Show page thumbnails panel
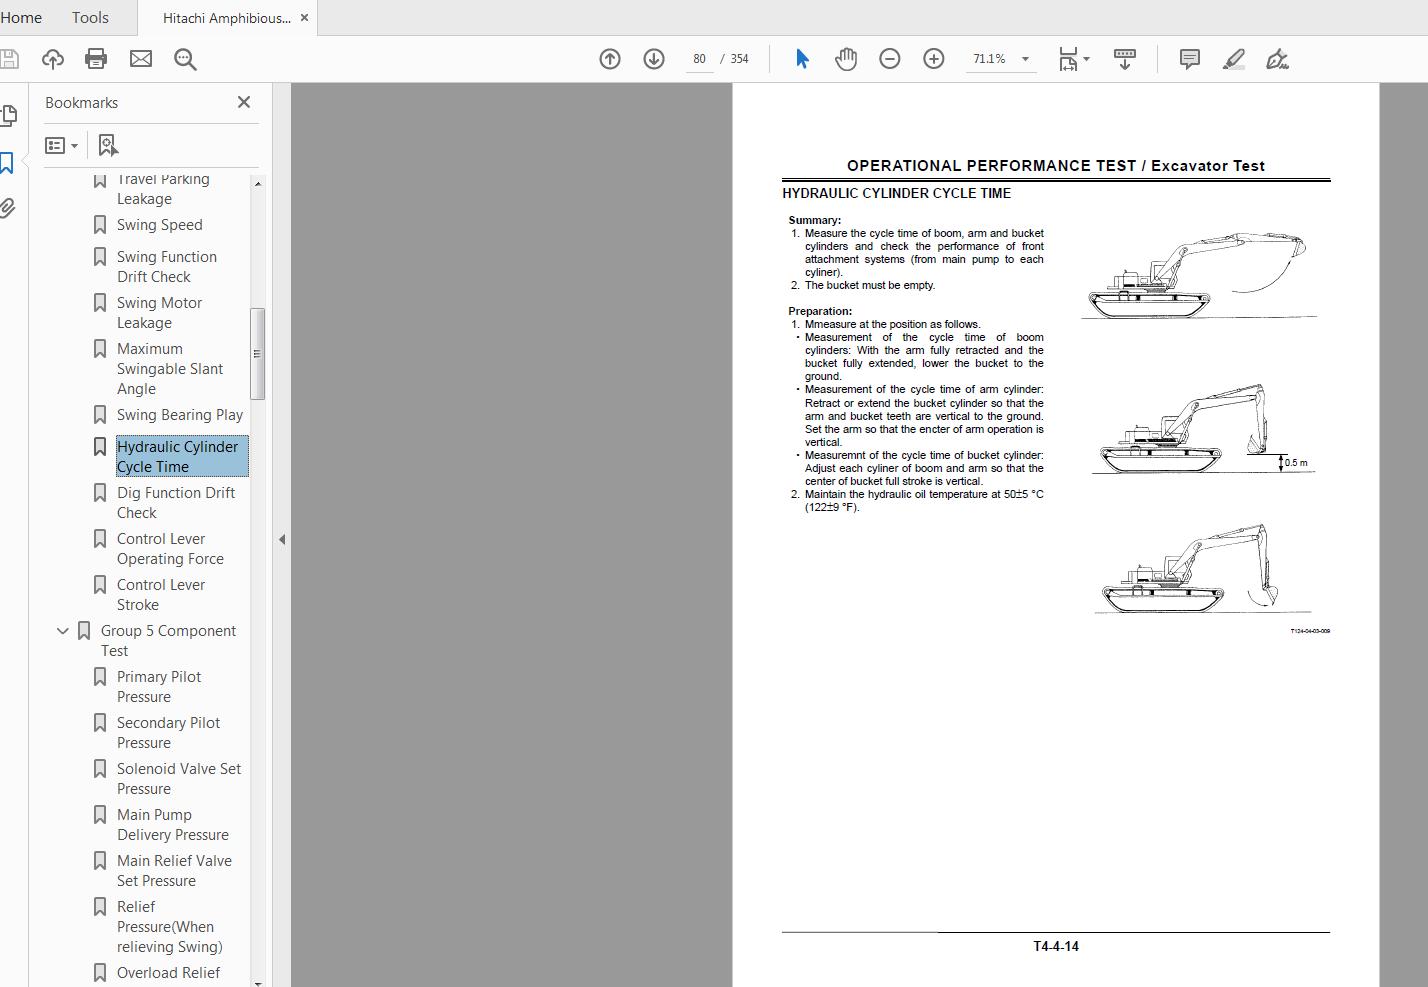 tap(8, 116)
